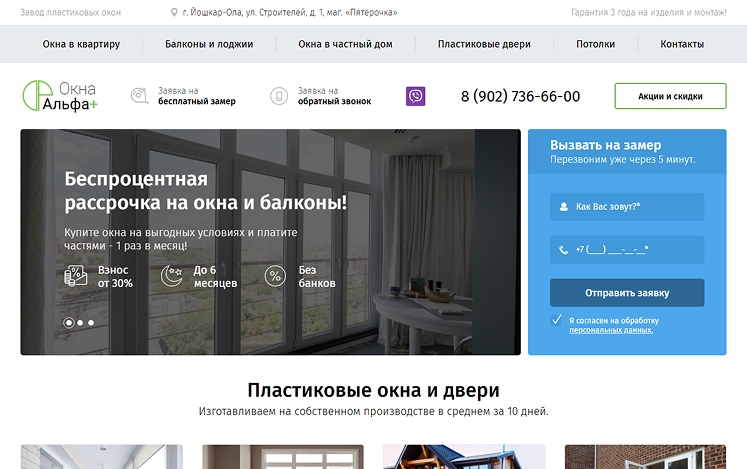Open Пластиковые двери menu item
Viewport: 747px width, 469px height.
tap(484, 44)
